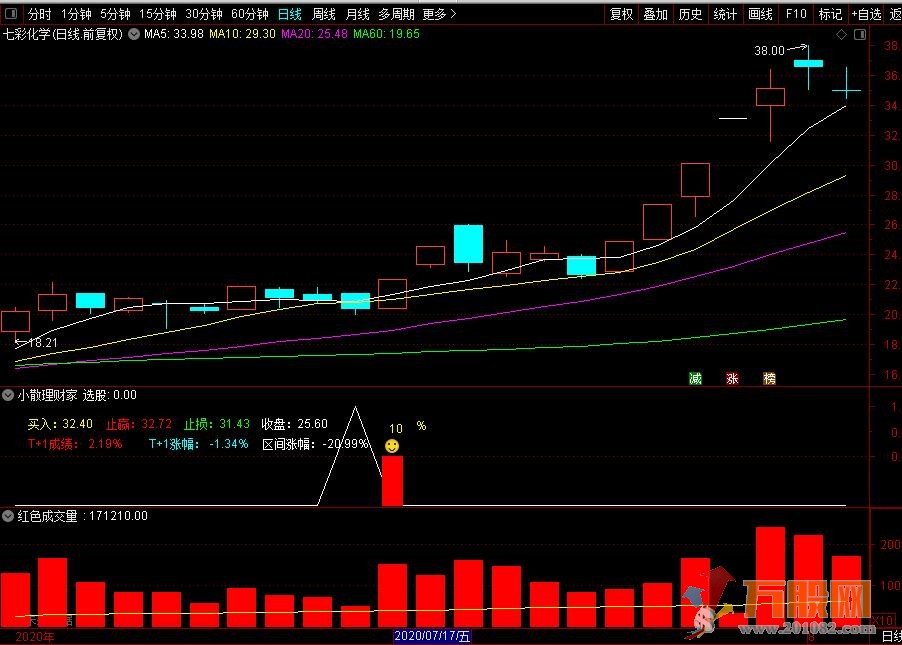Click the diamond icon at chart top-right
902x645 pixels.
pos(841,35)
